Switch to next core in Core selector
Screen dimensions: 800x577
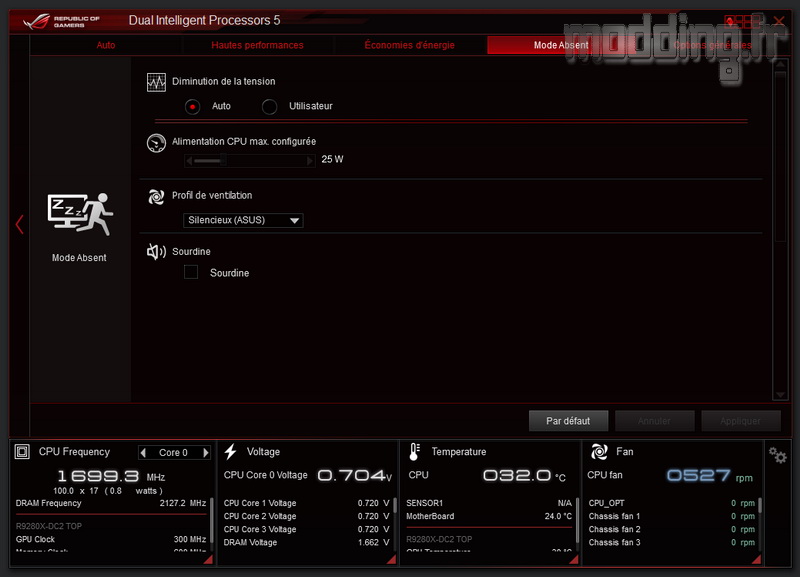[x=206, y=453]
